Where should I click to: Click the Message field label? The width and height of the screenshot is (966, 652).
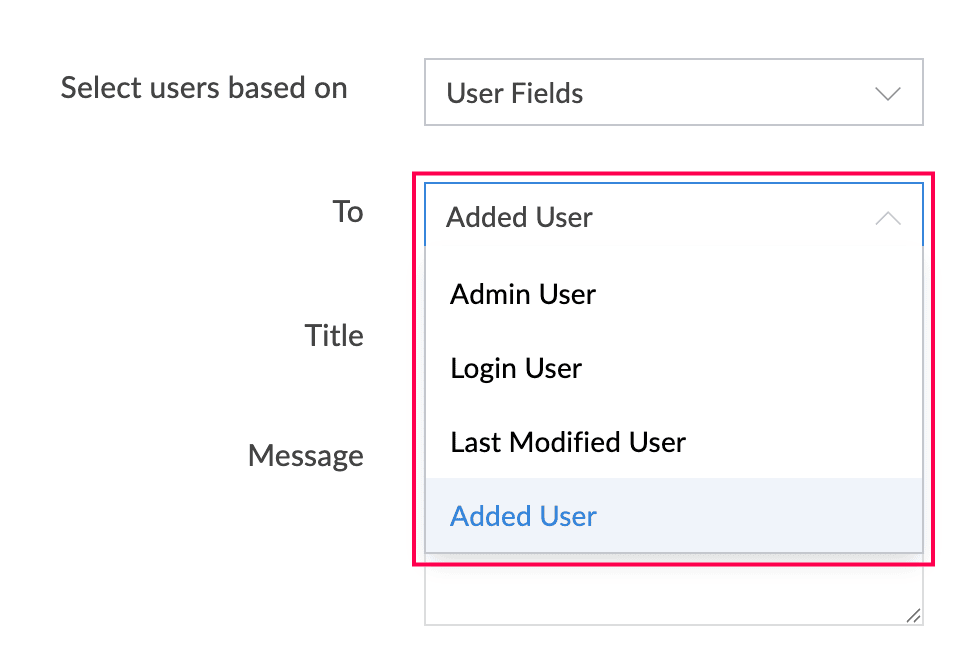[x=306, y=456]
